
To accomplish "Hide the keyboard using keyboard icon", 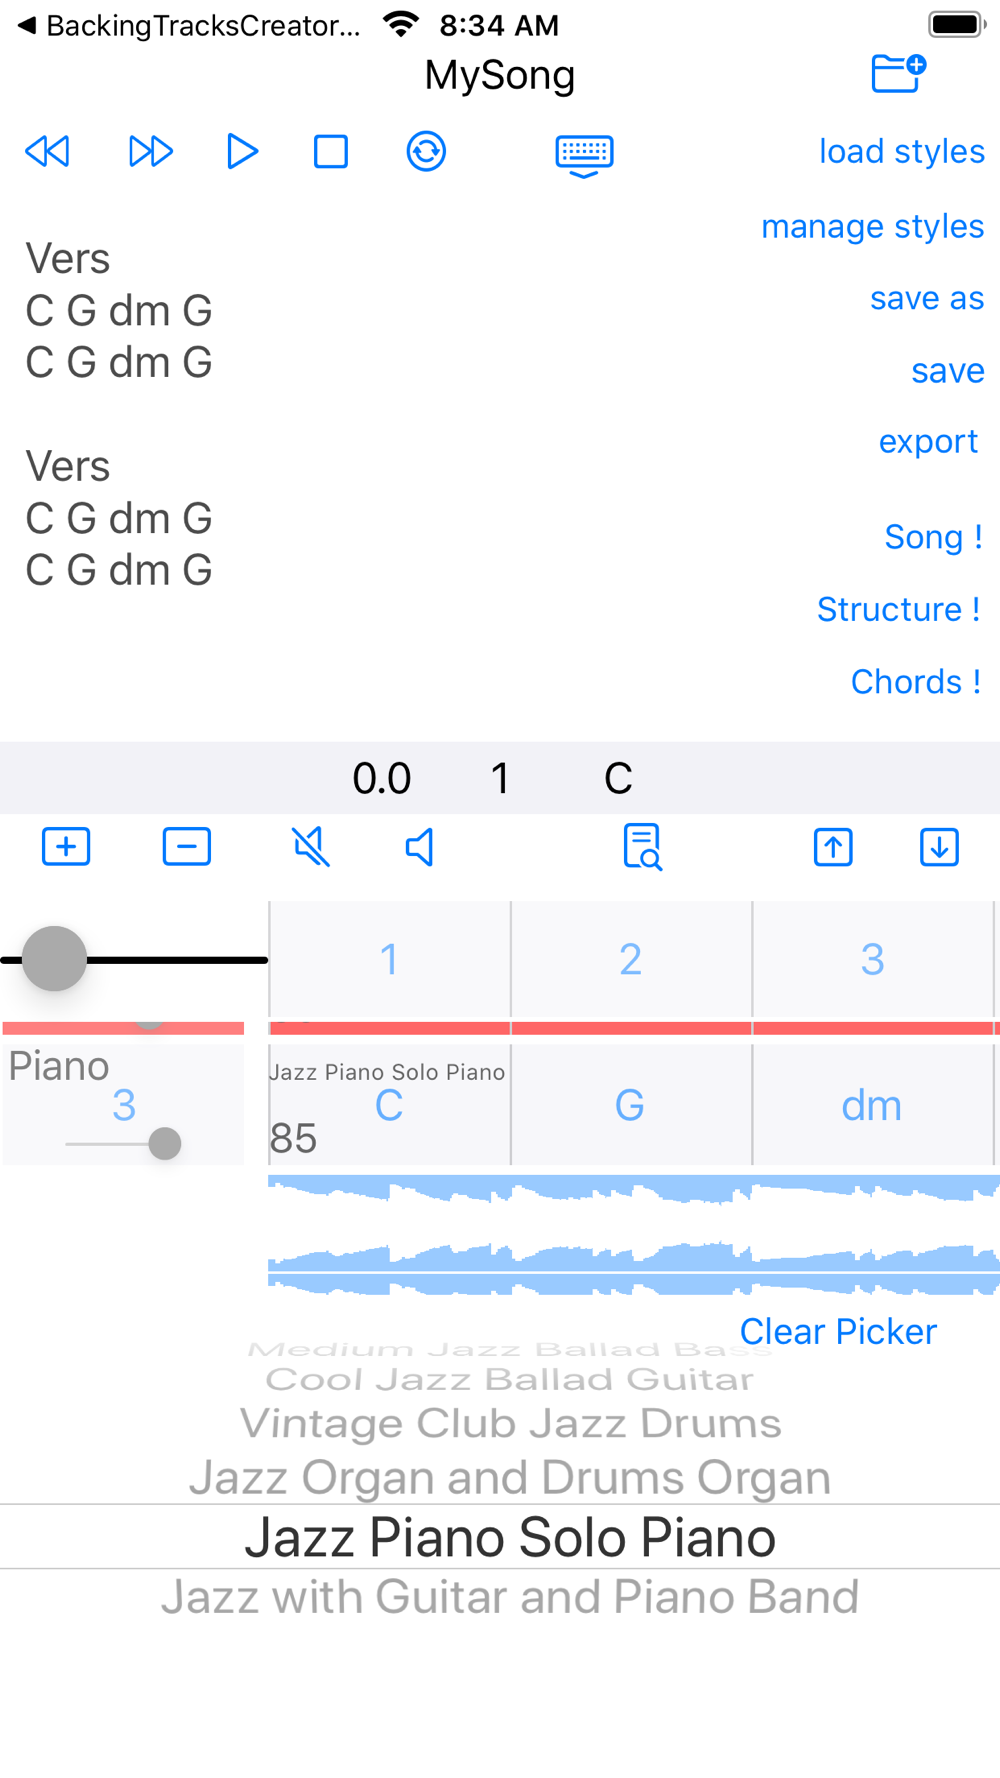I will click(584, 156).
